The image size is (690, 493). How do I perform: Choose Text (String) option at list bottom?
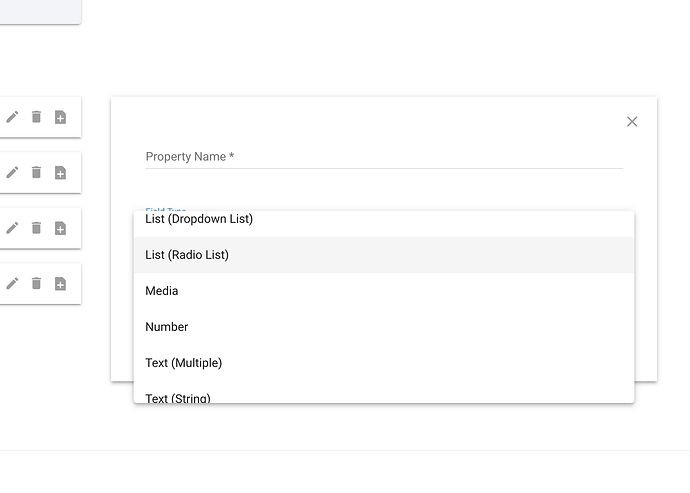(384, 394)
